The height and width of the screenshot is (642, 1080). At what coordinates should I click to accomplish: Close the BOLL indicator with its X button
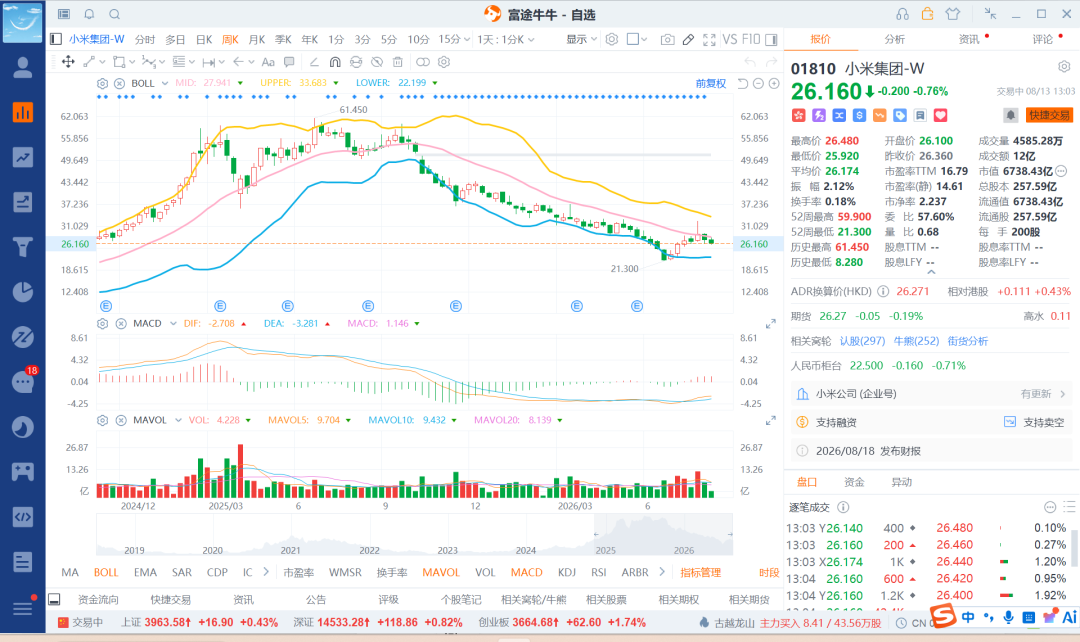click(119, 83)
